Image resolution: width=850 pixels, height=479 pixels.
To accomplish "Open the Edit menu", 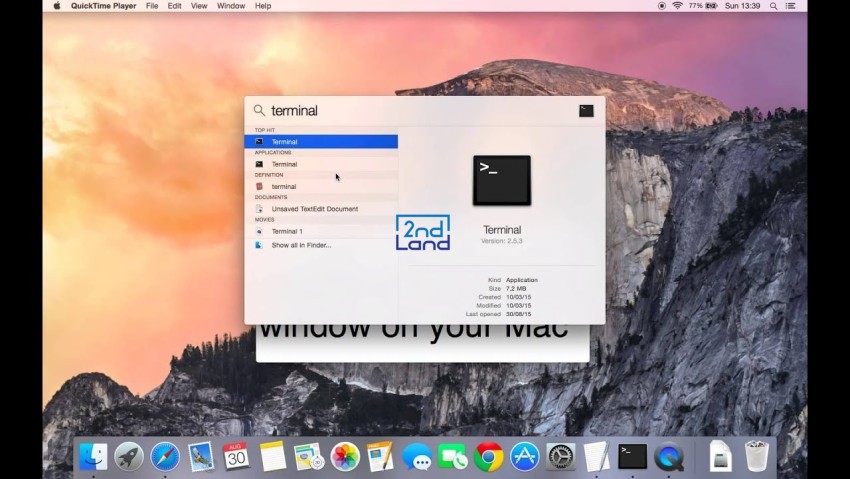I will tap(174, 6).
